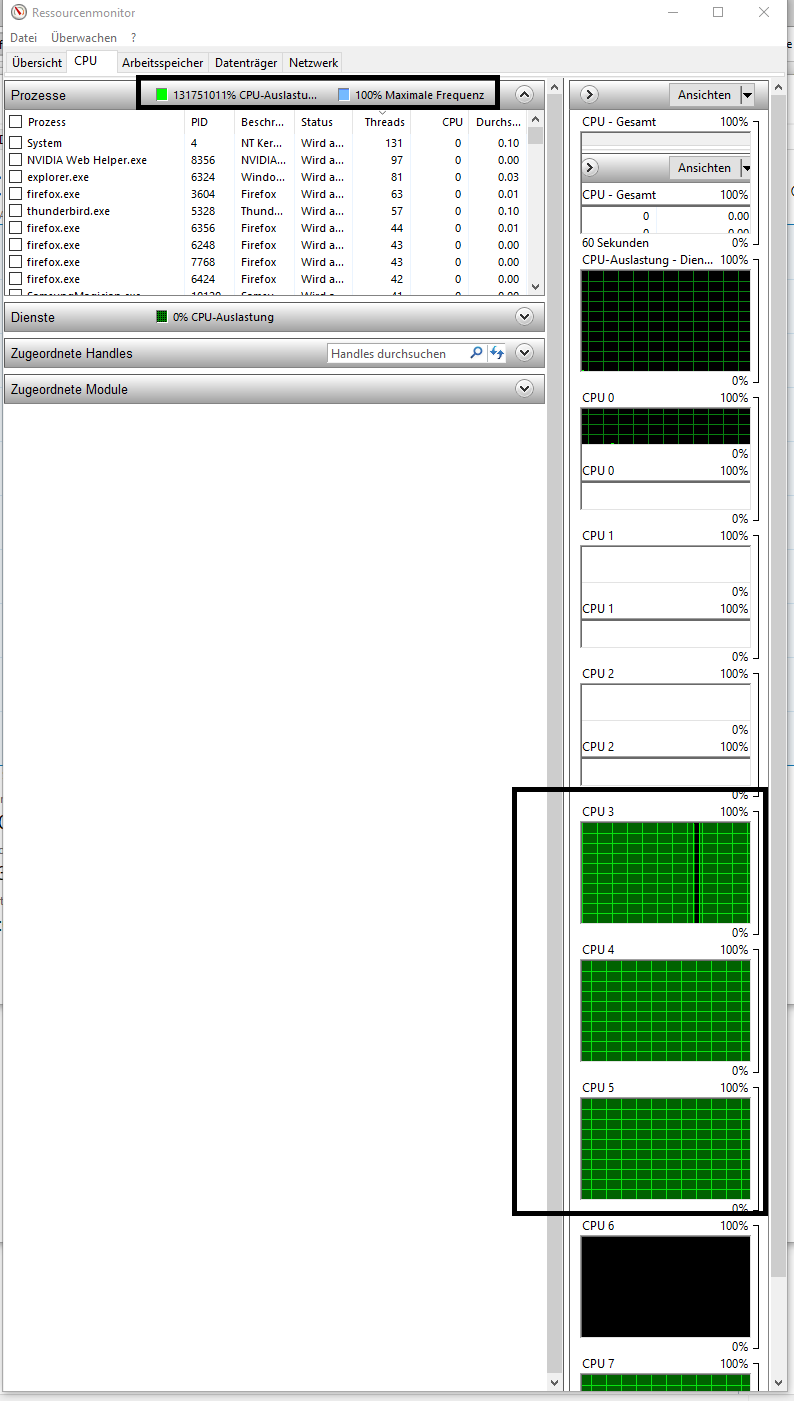Screen dimensions: 794x1401
Task: Click the outer Ansichten button in graph pane
Action: 704,95
